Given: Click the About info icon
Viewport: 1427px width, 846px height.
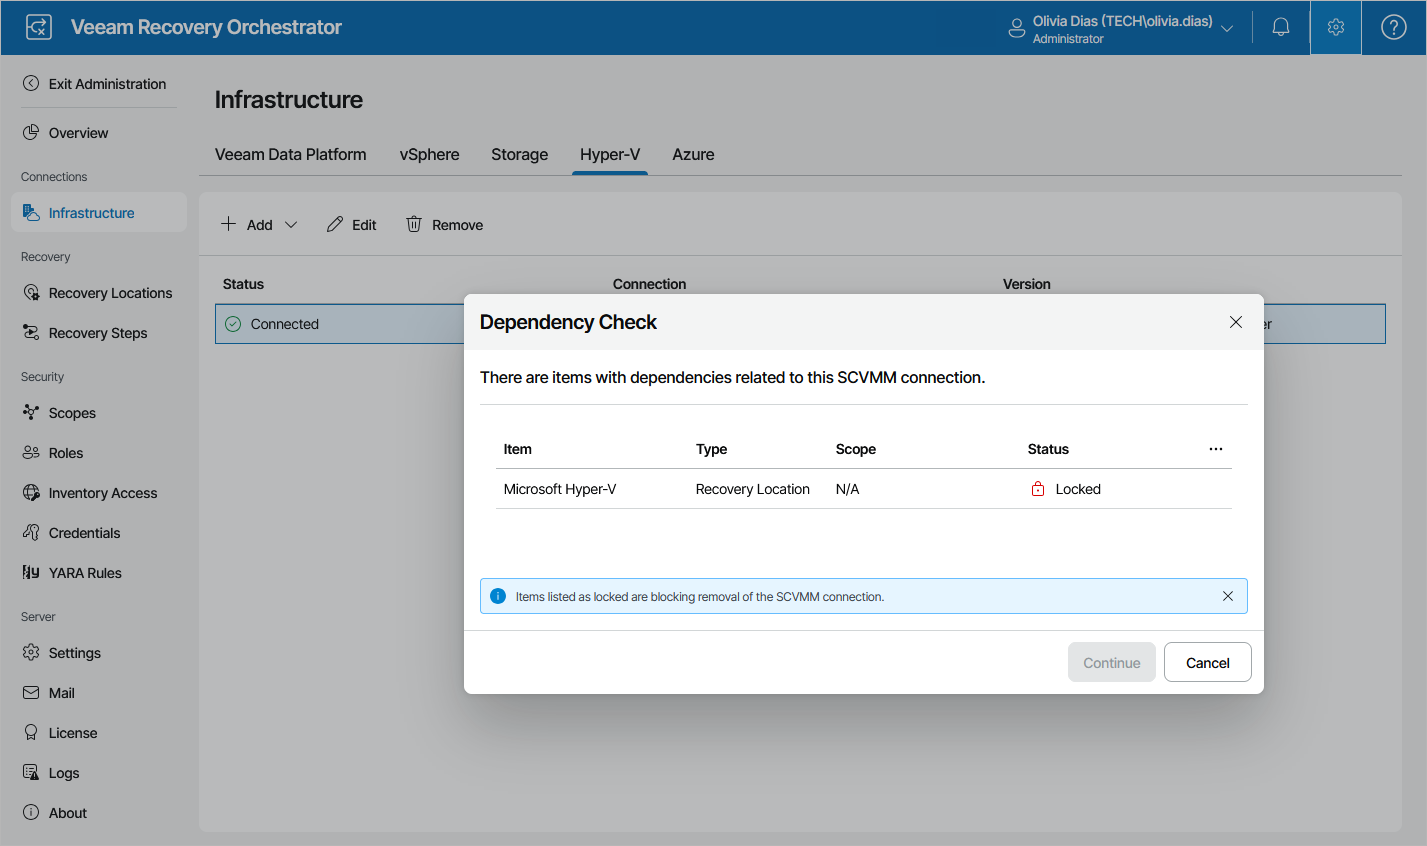Looking at the screenshot, I should (x=31, y=813).
